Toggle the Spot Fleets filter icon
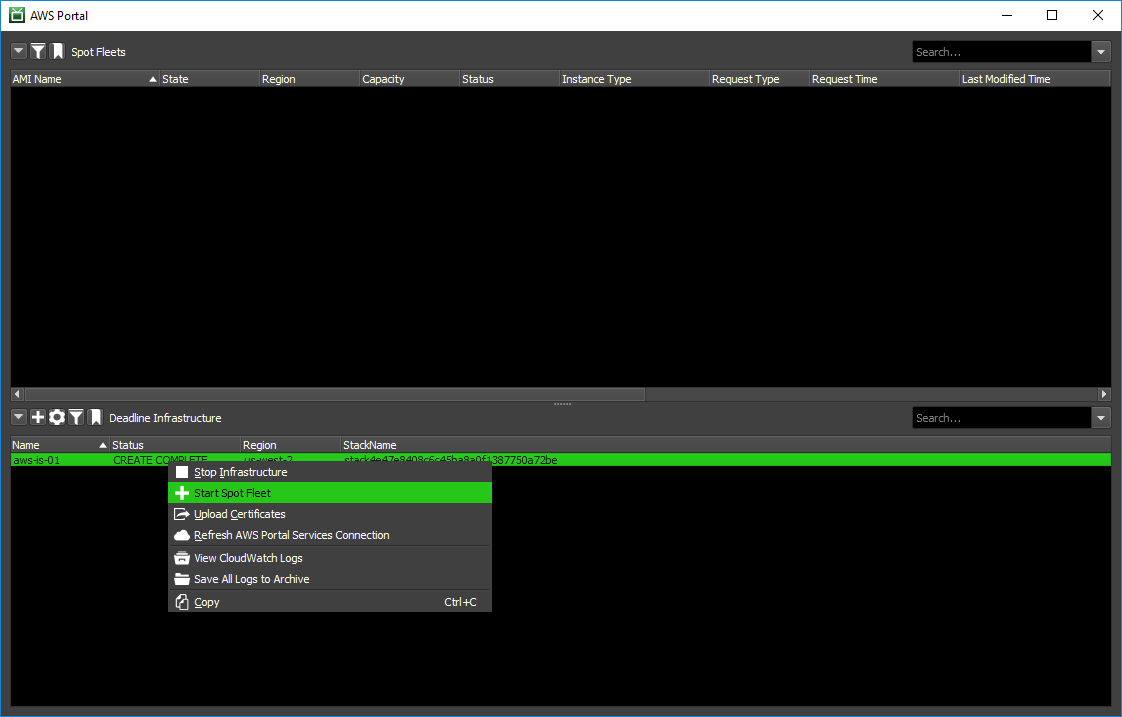Image resolution: width=1122 pixels, height=717 pixels. (x=38, y=52)
